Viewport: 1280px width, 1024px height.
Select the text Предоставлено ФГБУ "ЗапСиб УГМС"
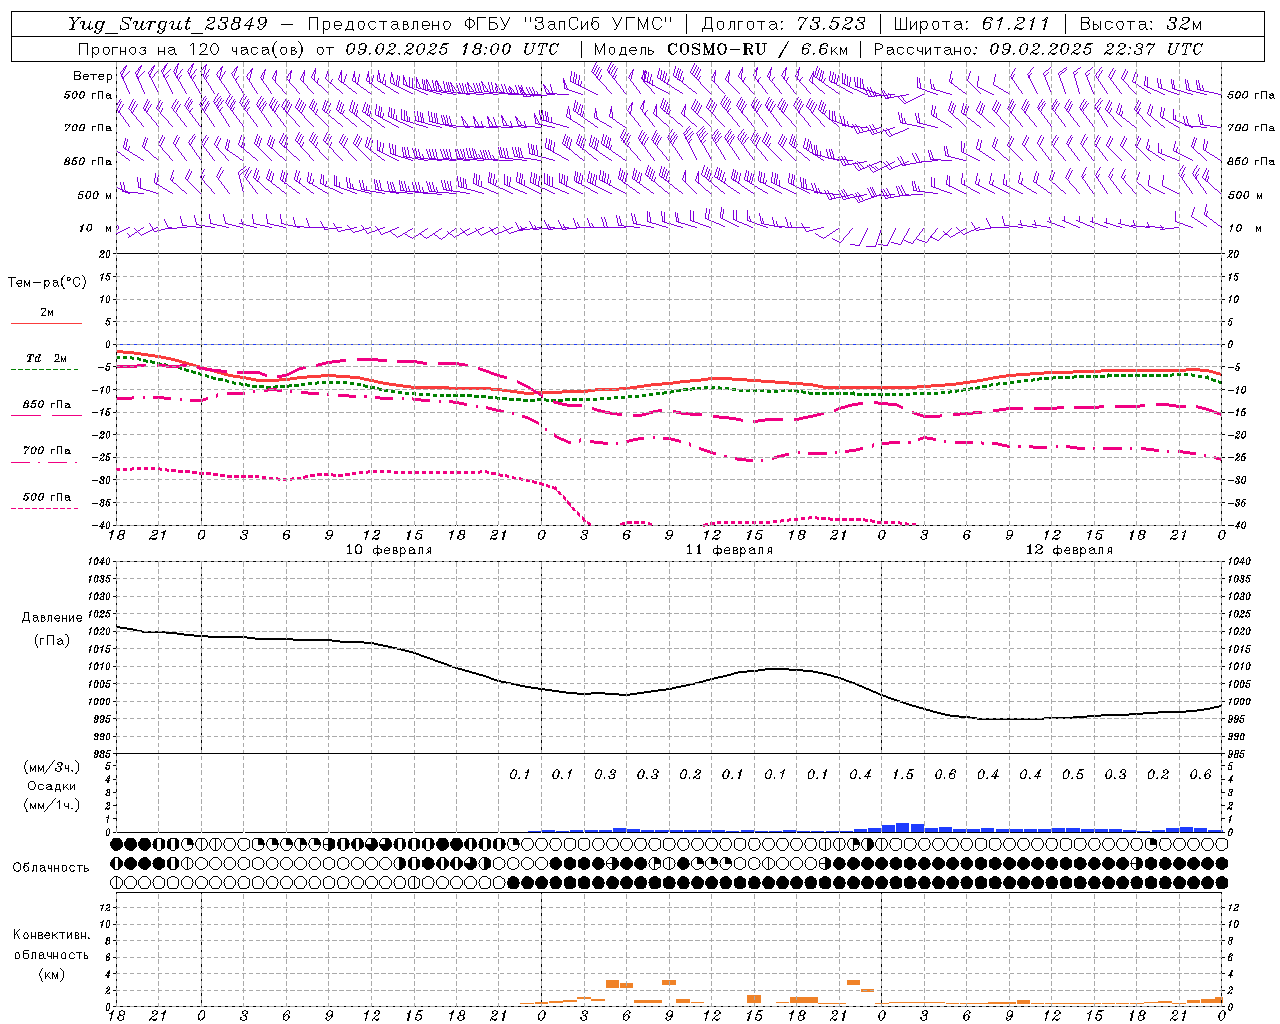[490, 24]
